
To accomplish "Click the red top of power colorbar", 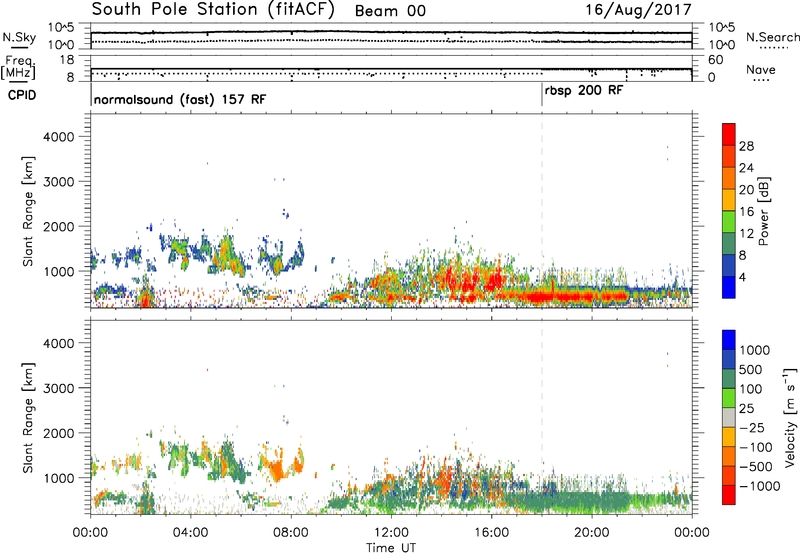I will click(x=729, y=134).
